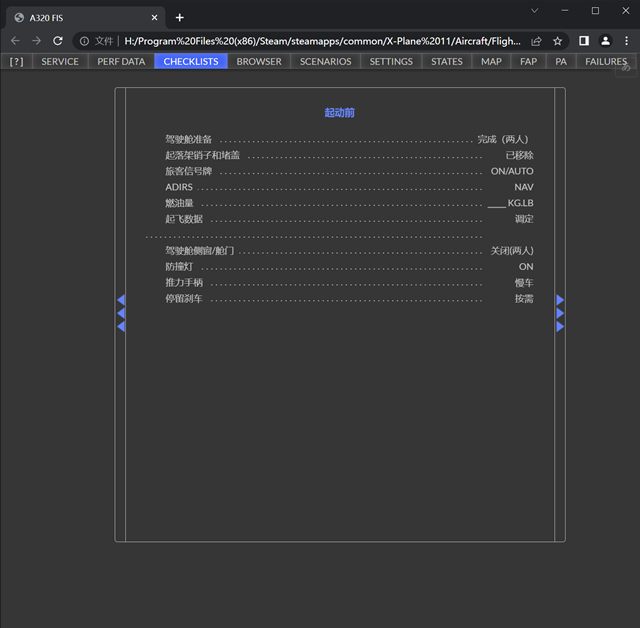Click the 已移除 value
Image resolution: width=640 pixels, height=628 pixels.
coord(520,155)
